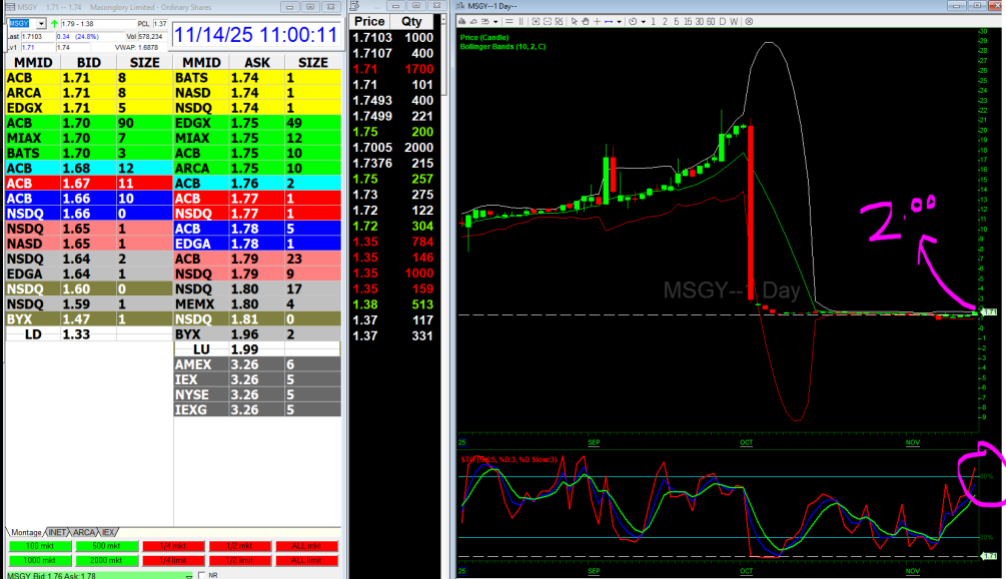The height and width of the screenshot is (579, 1006).
Task: Click the 2000 mkt buy button
Action: tap(105, 561)
